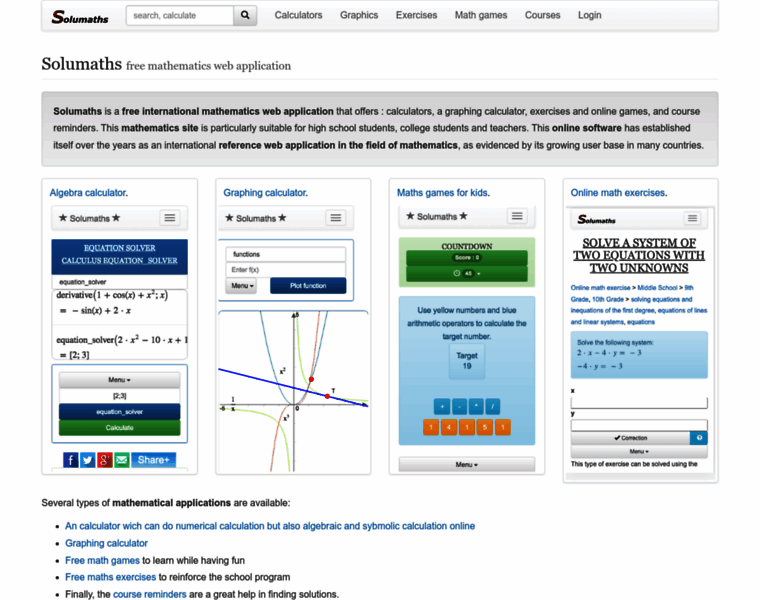Click the divide operator tile in Countdown game

(492, 407)
